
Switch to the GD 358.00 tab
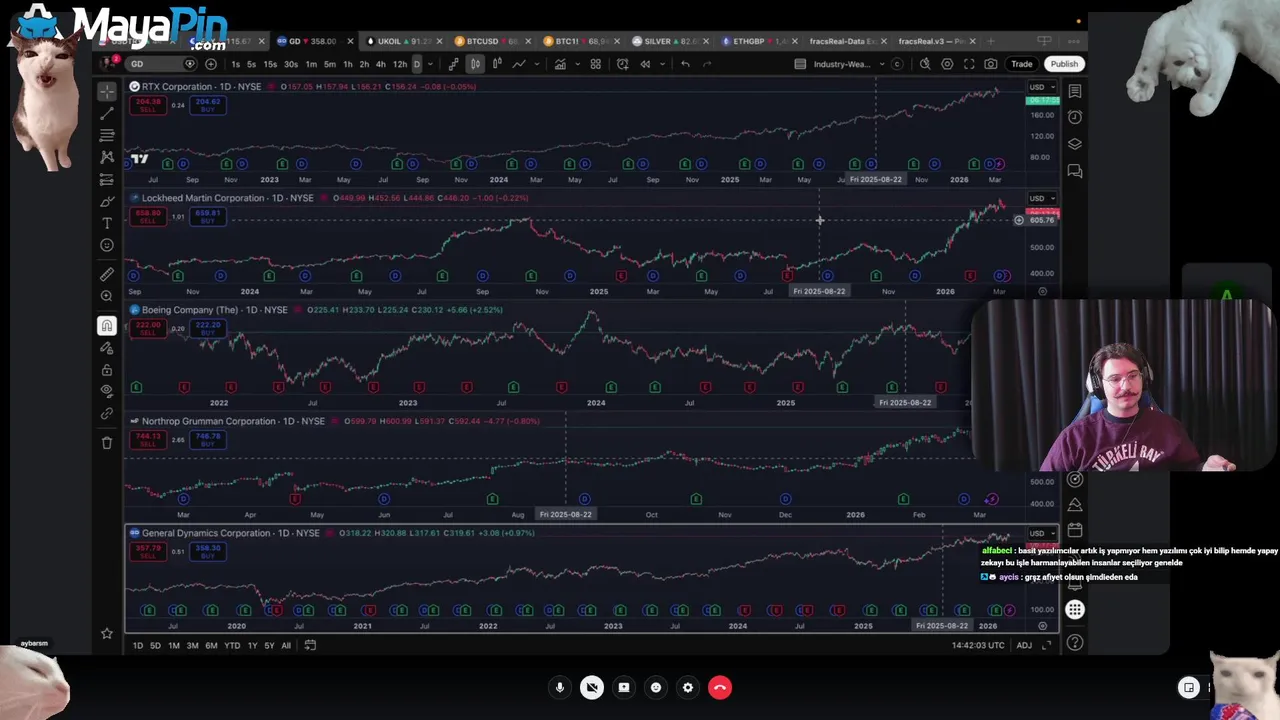[313, 41]
